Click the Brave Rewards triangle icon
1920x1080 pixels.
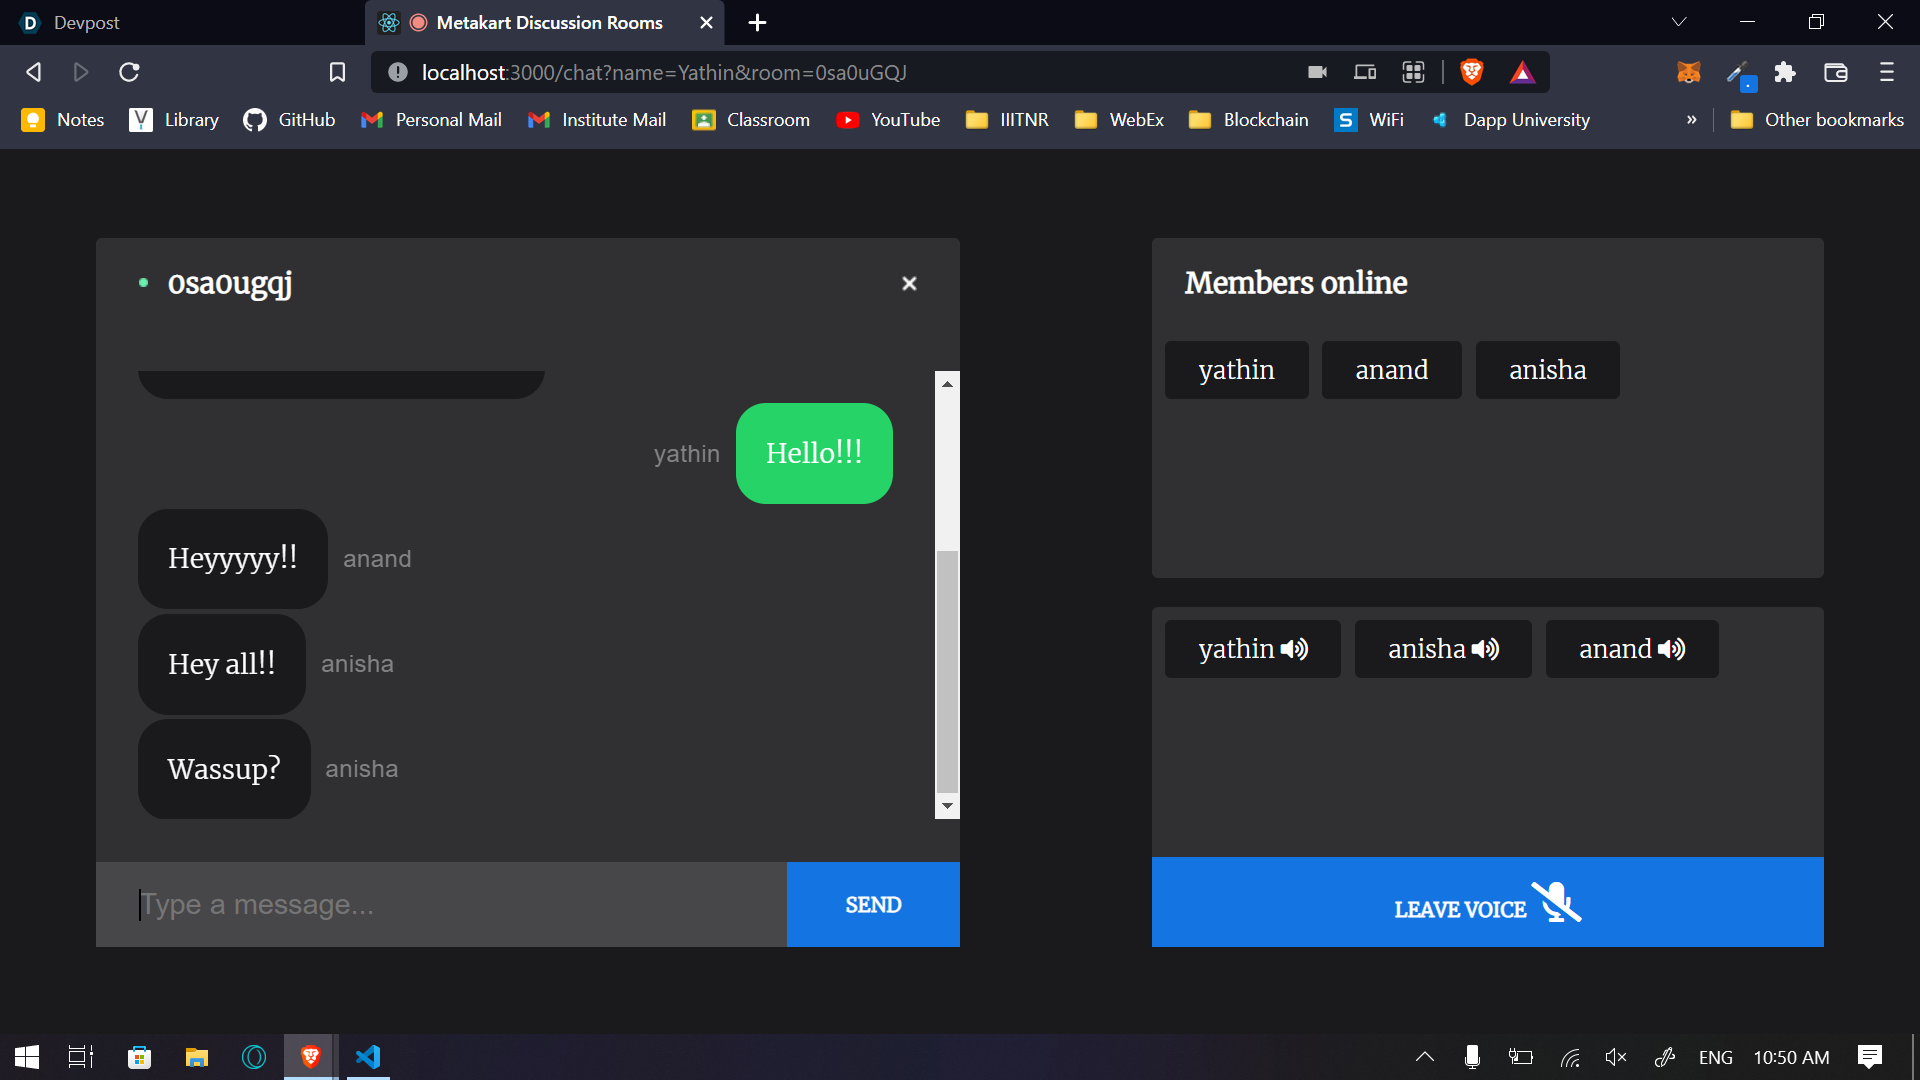coord(1522,72)
